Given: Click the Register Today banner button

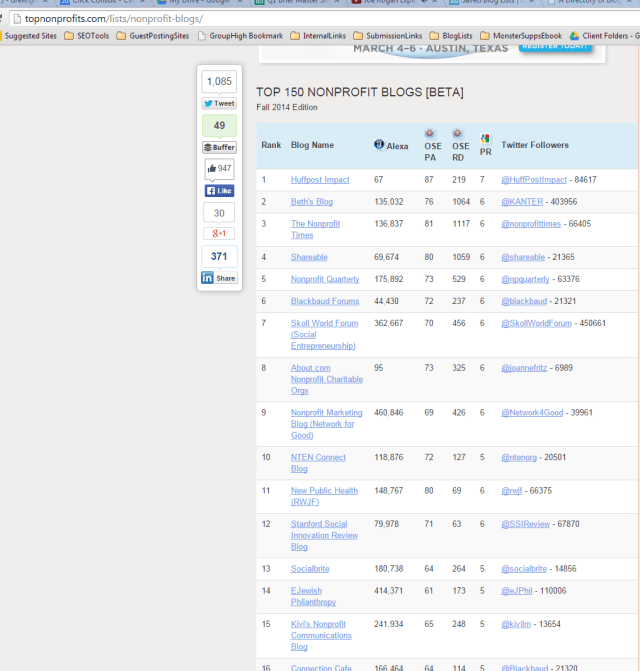Looking at the screenshot, I should point(555,46).
